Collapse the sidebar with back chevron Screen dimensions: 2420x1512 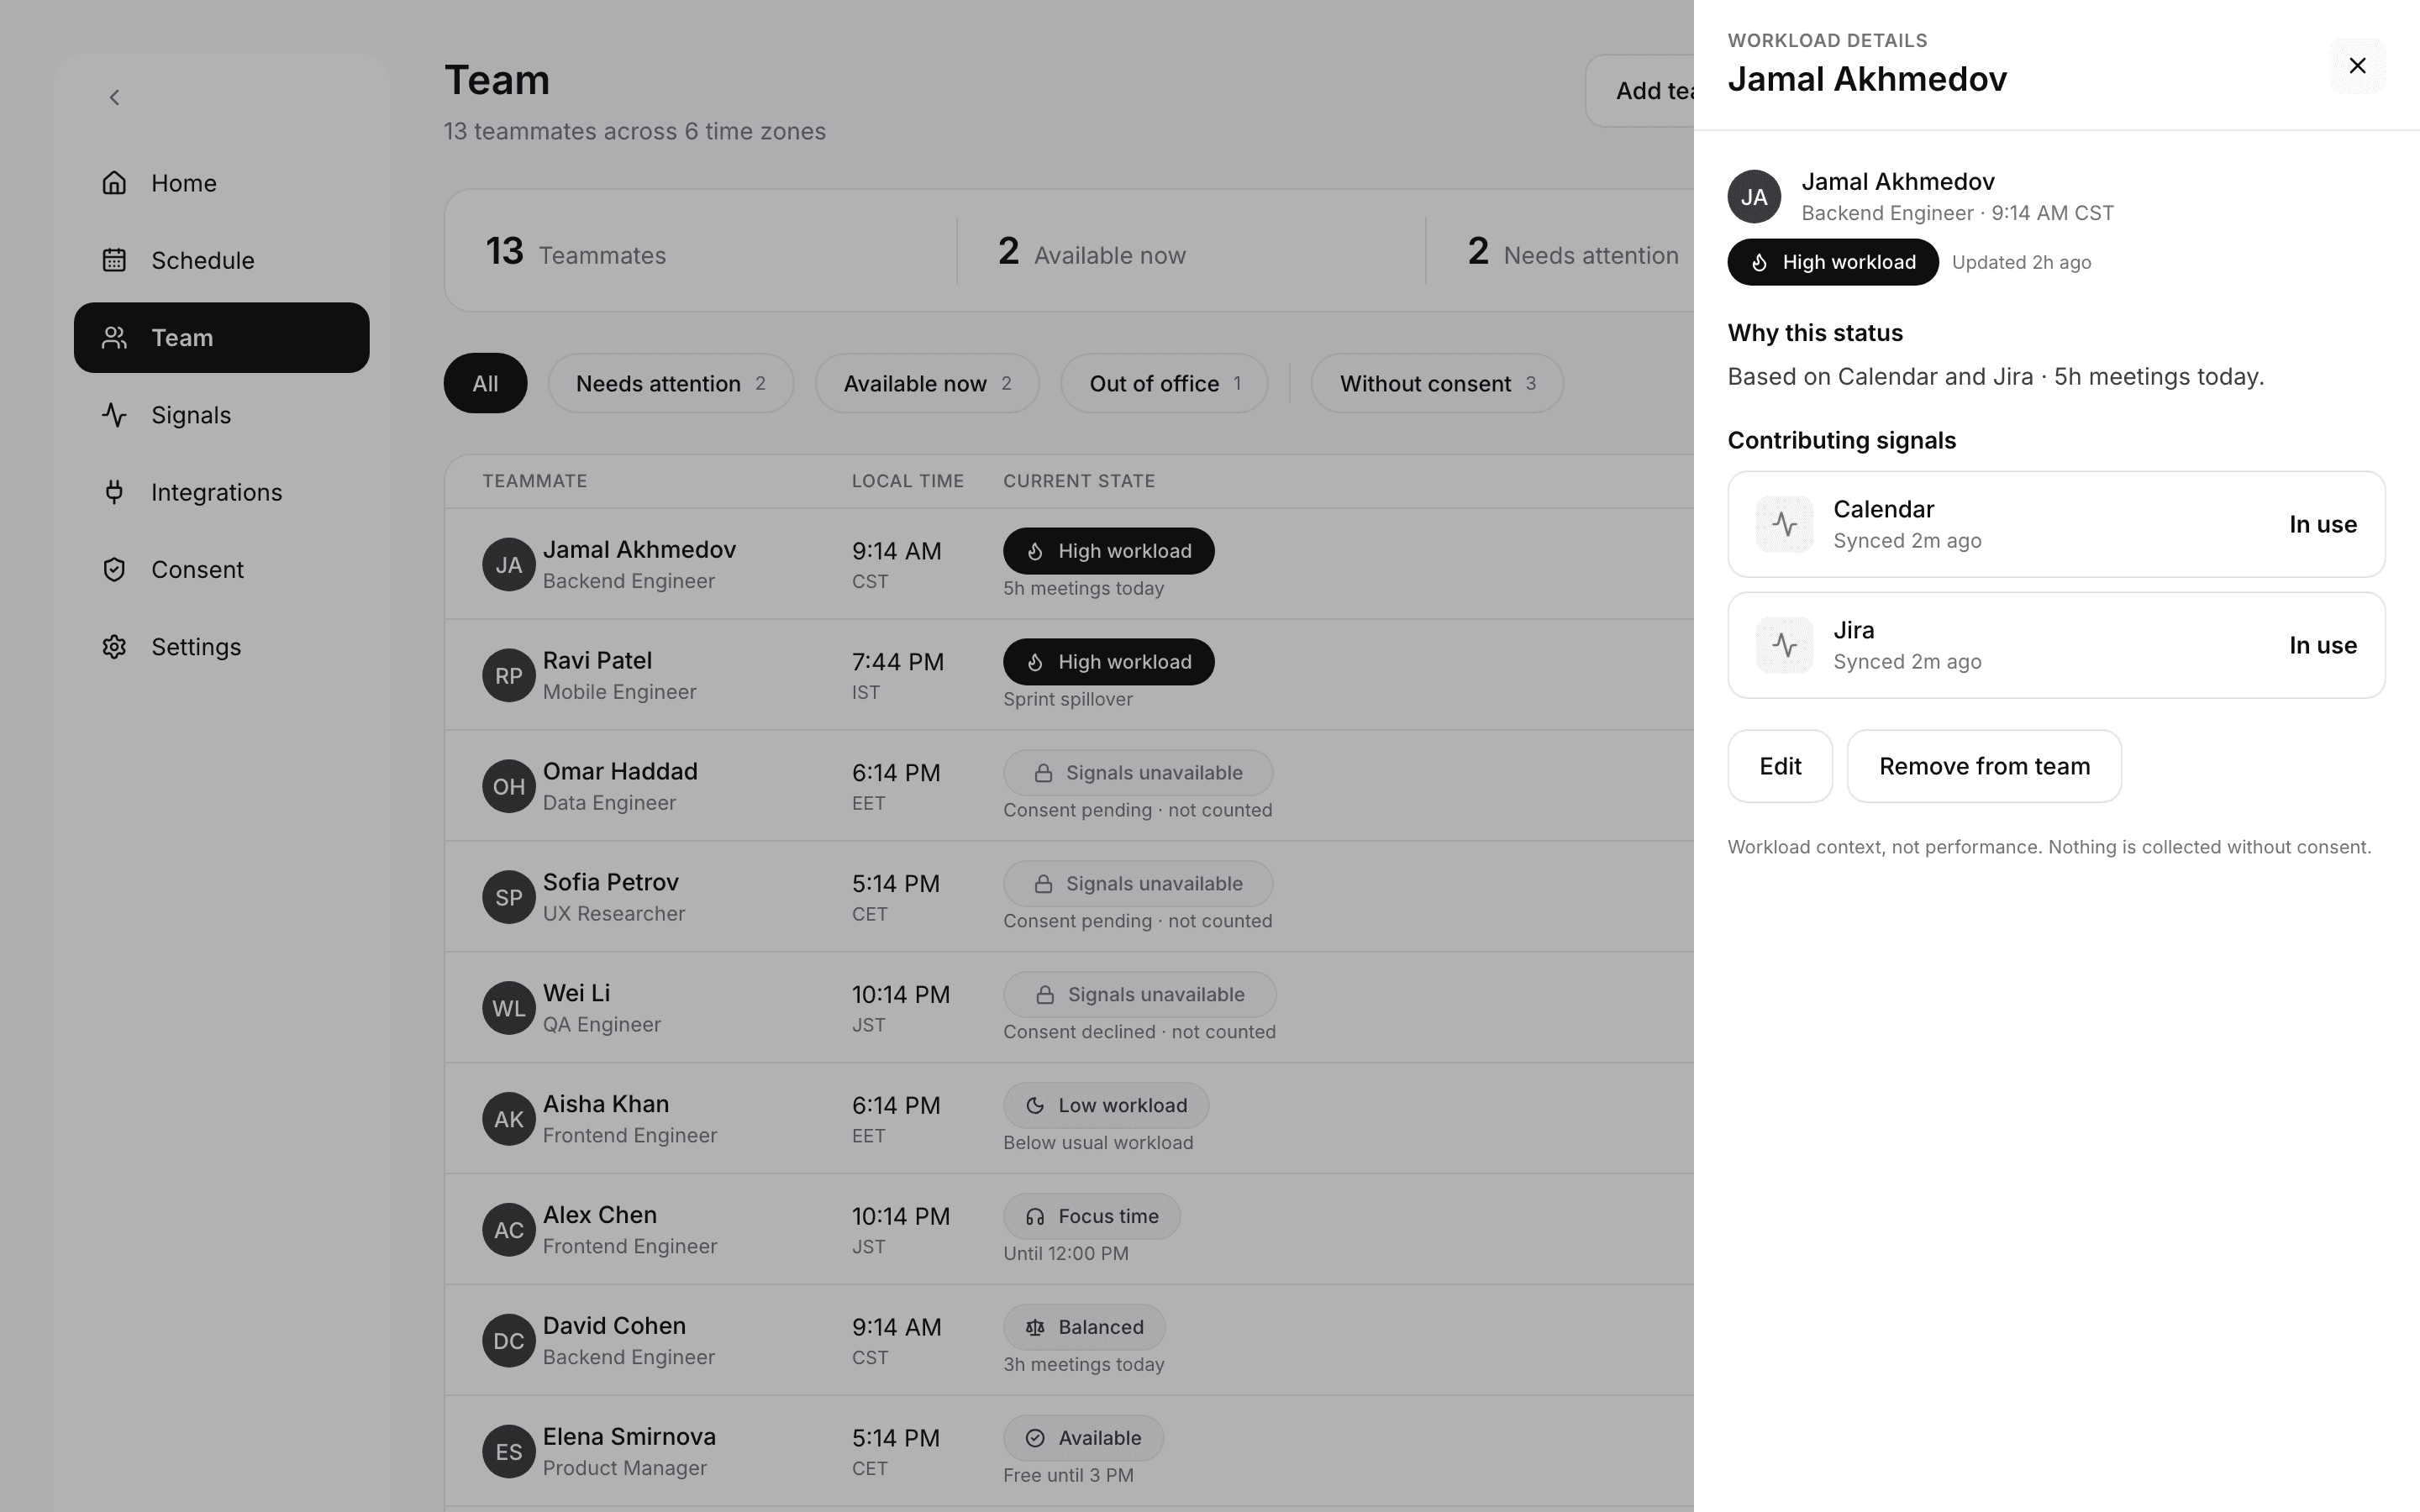click(114, 97)
